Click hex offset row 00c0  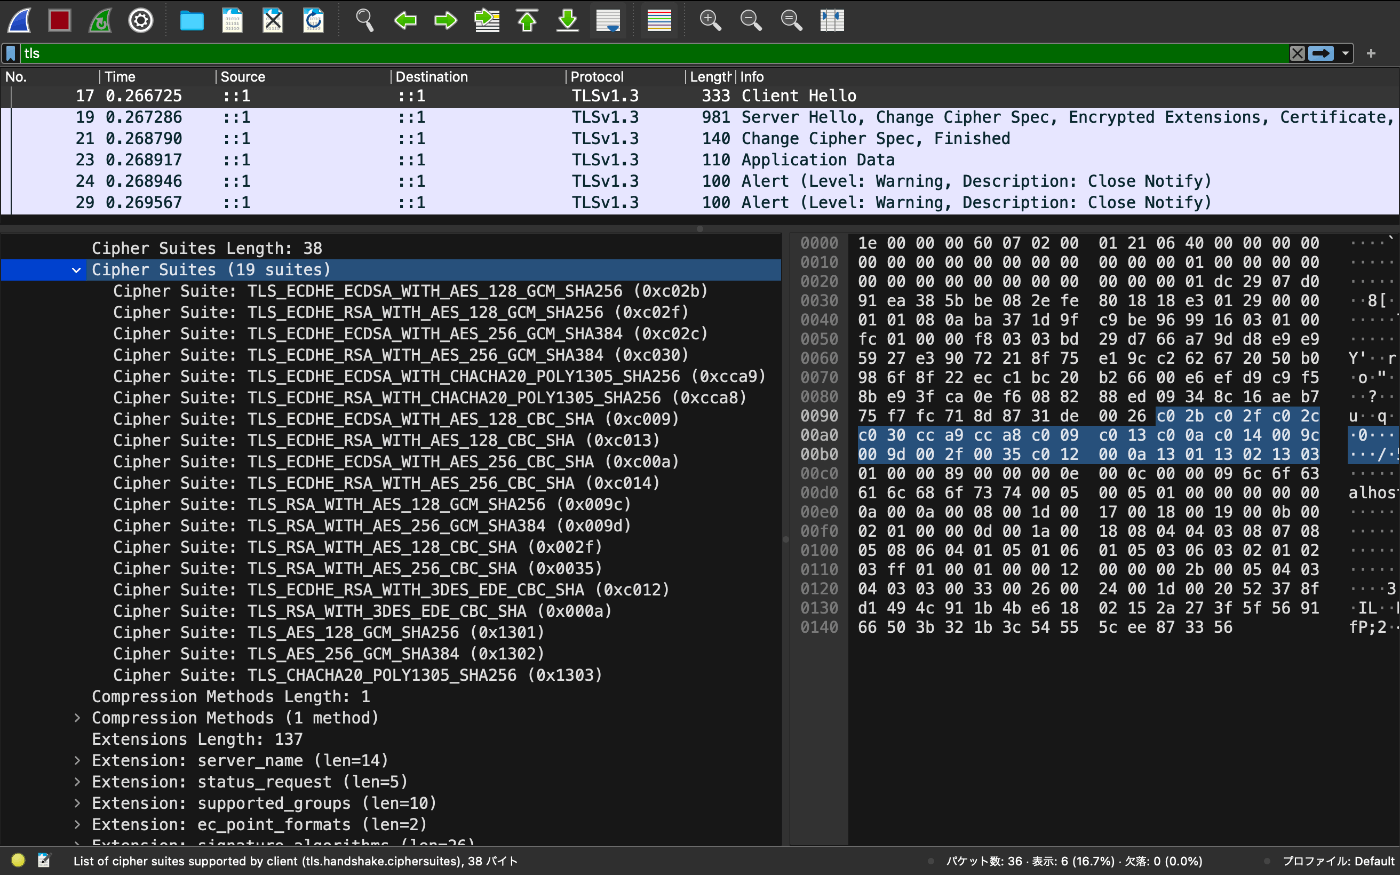[x=819, y=473]
